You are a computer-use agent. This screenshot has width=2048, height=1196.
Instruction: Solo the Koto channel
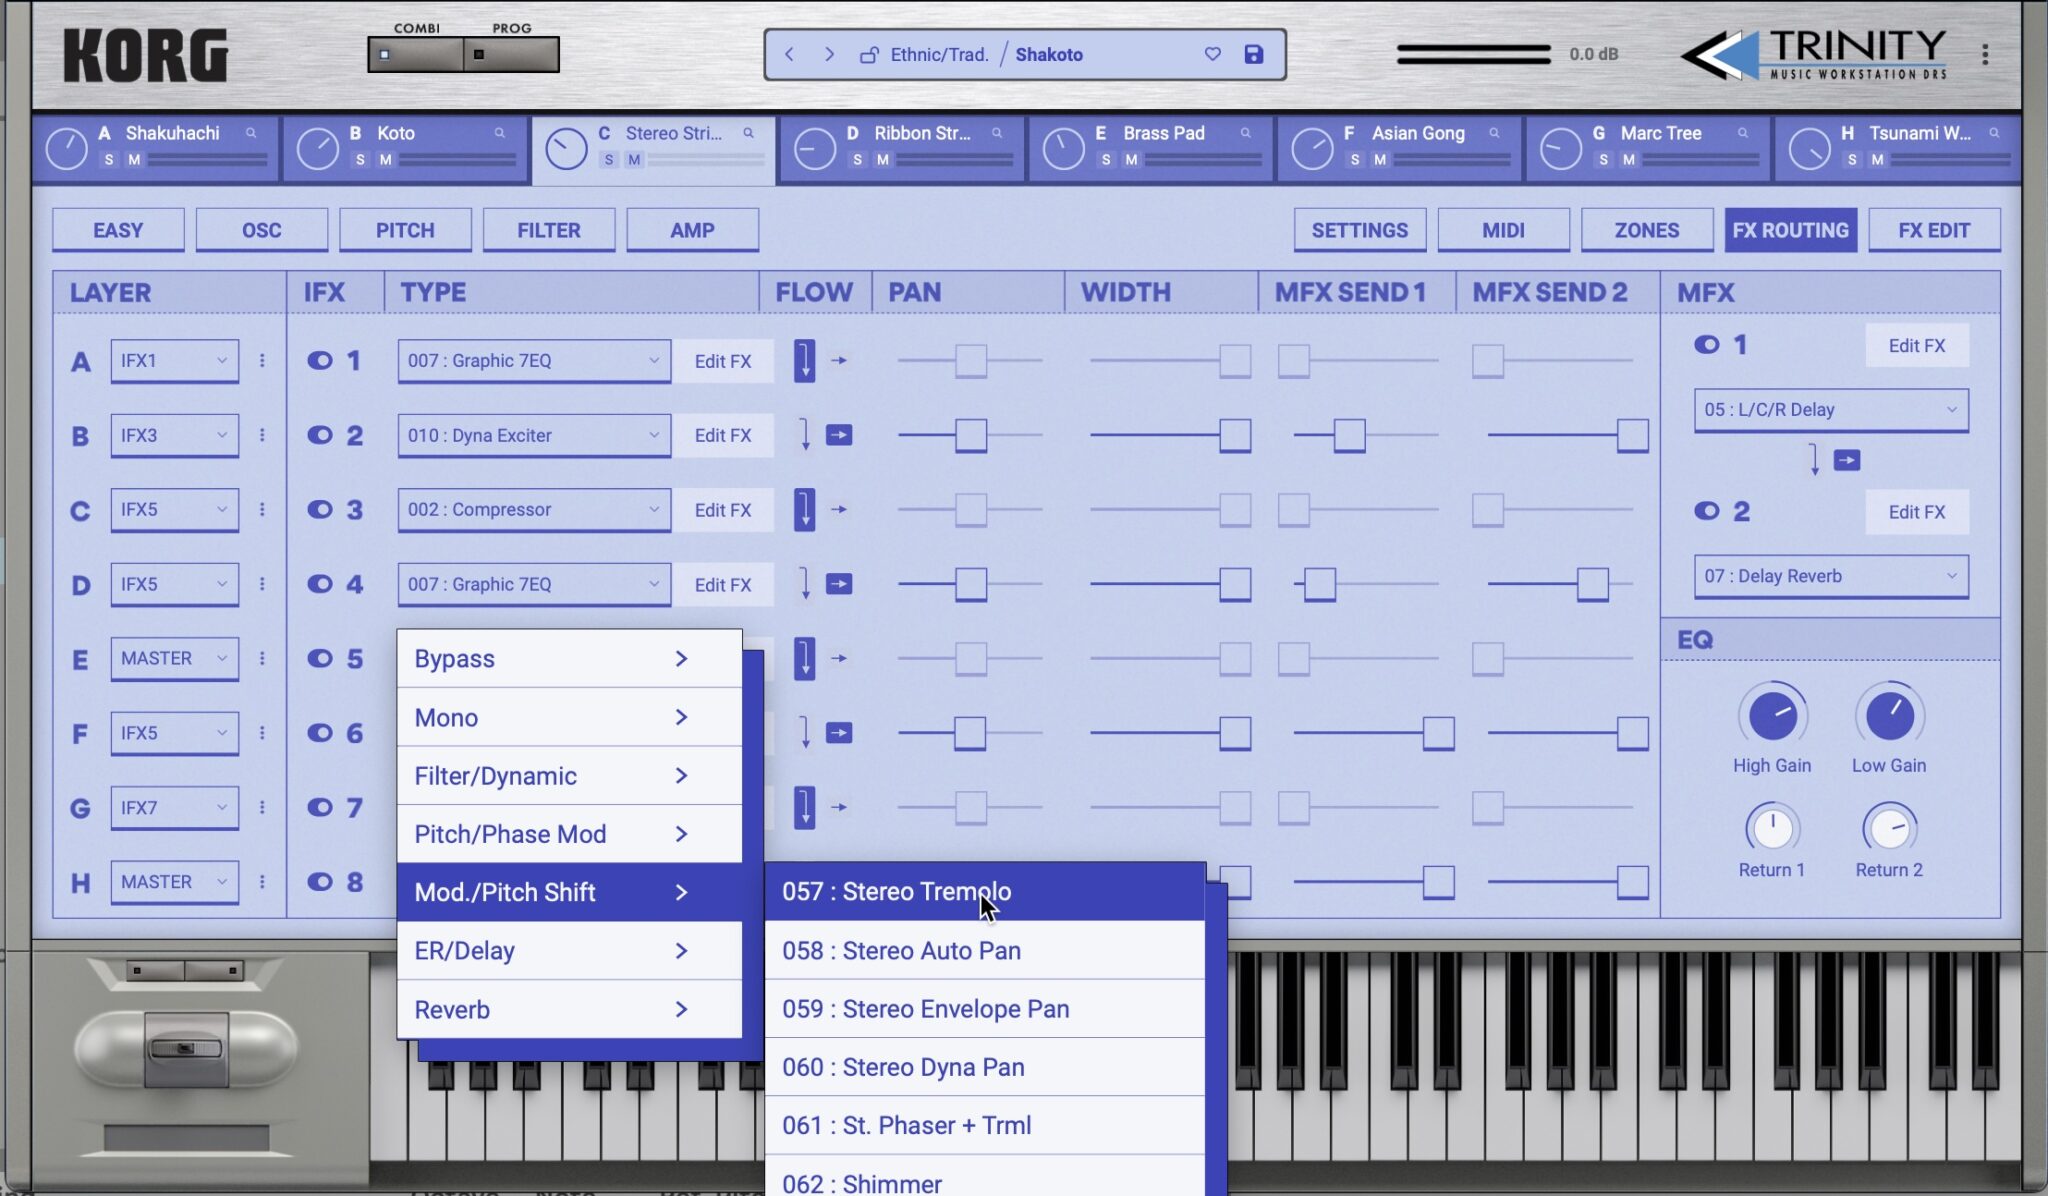[x=360, y=159]
